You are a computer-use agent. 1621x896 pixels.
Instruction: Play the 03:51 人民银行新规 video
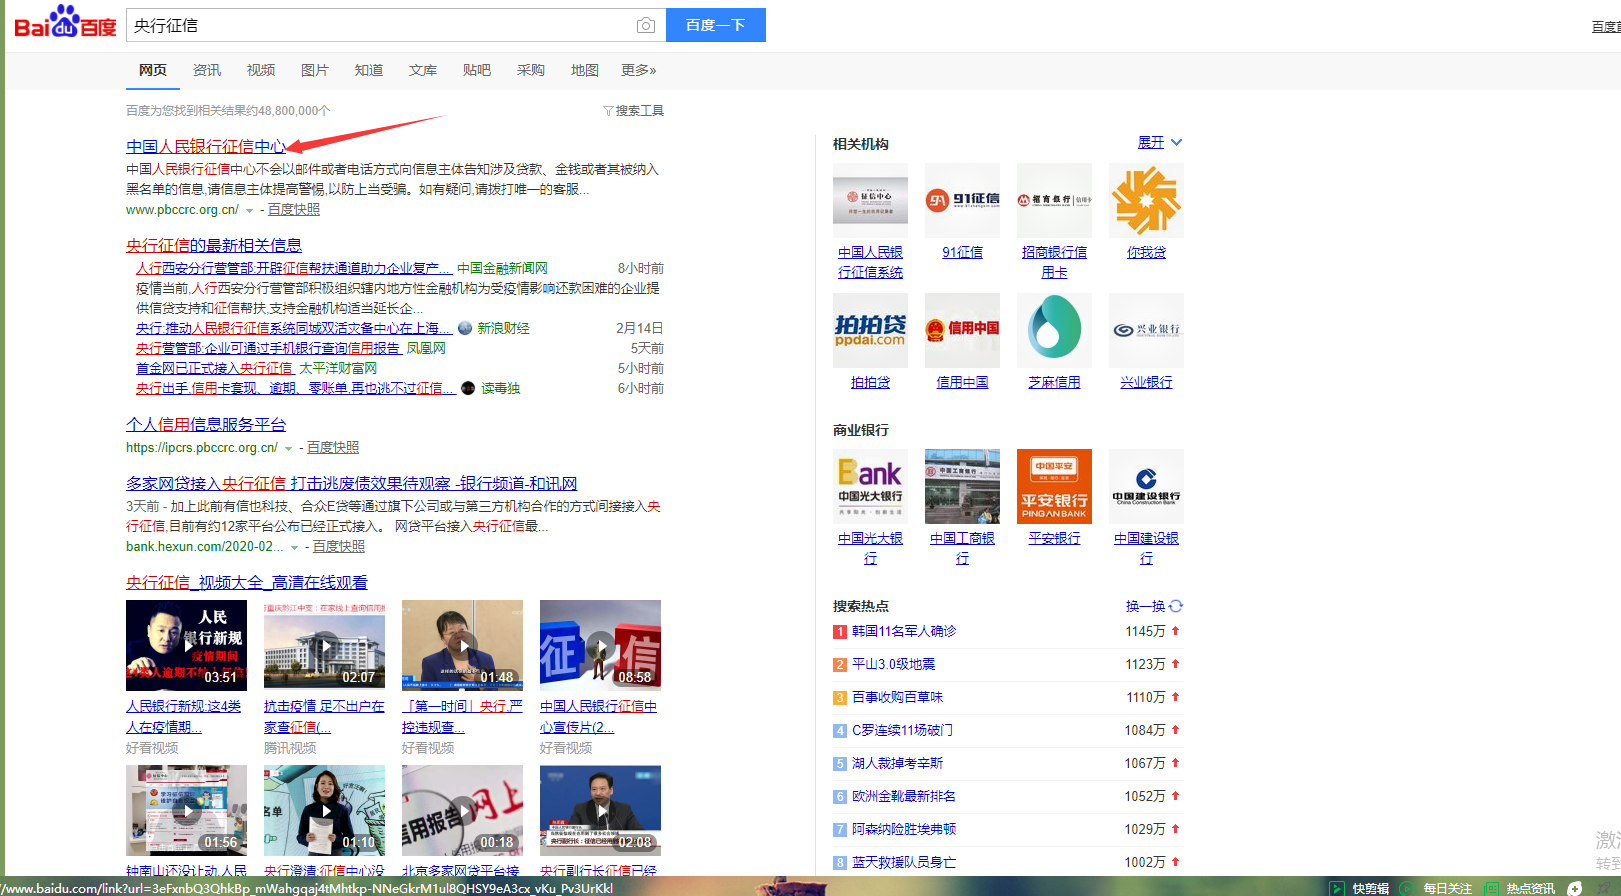point(186,645)
